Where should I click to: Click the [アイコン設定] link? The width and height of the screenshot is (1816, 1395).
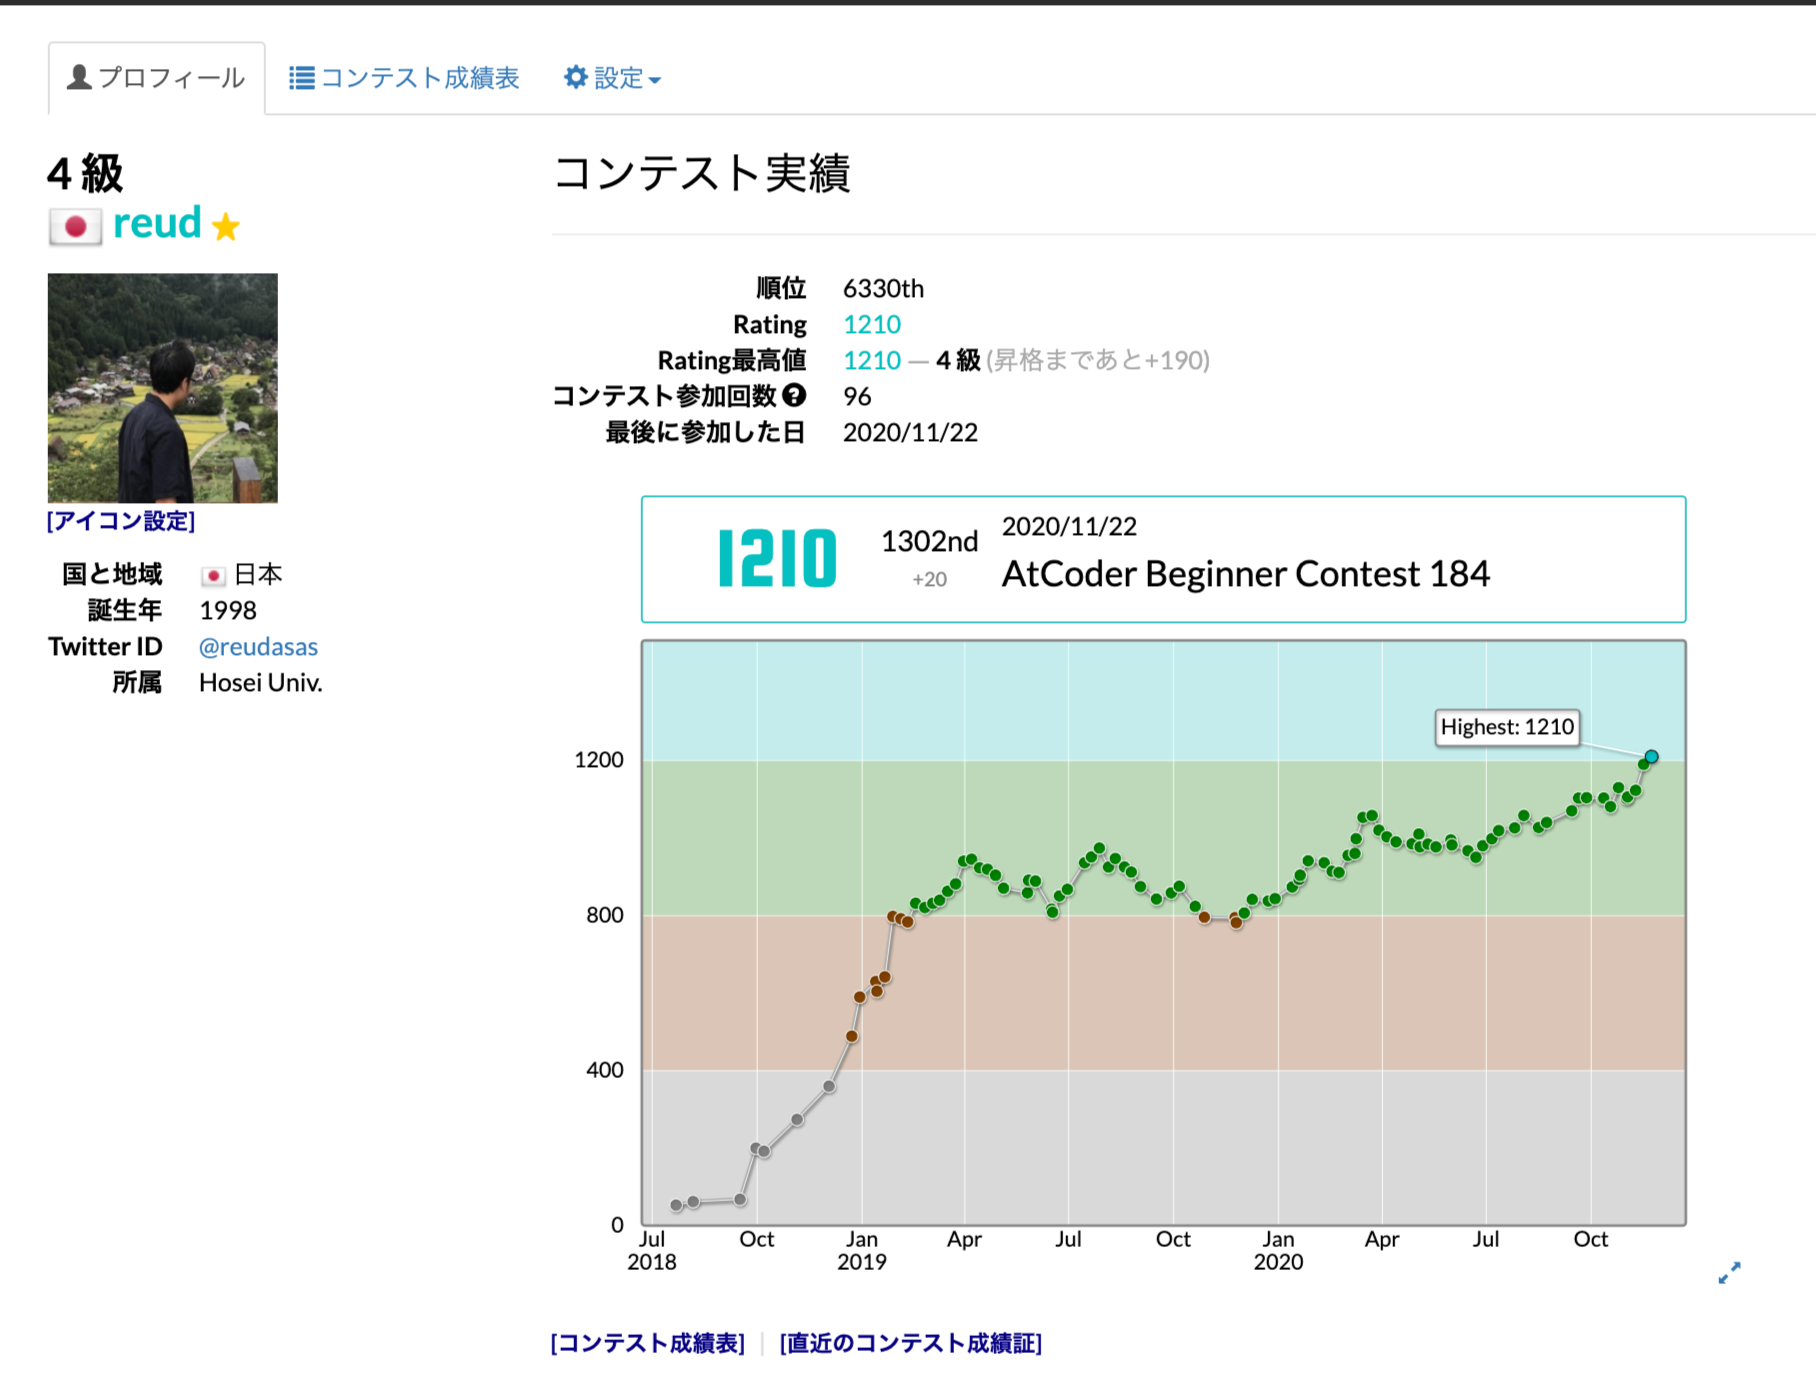pyautogui.click(x=121, y=521)
